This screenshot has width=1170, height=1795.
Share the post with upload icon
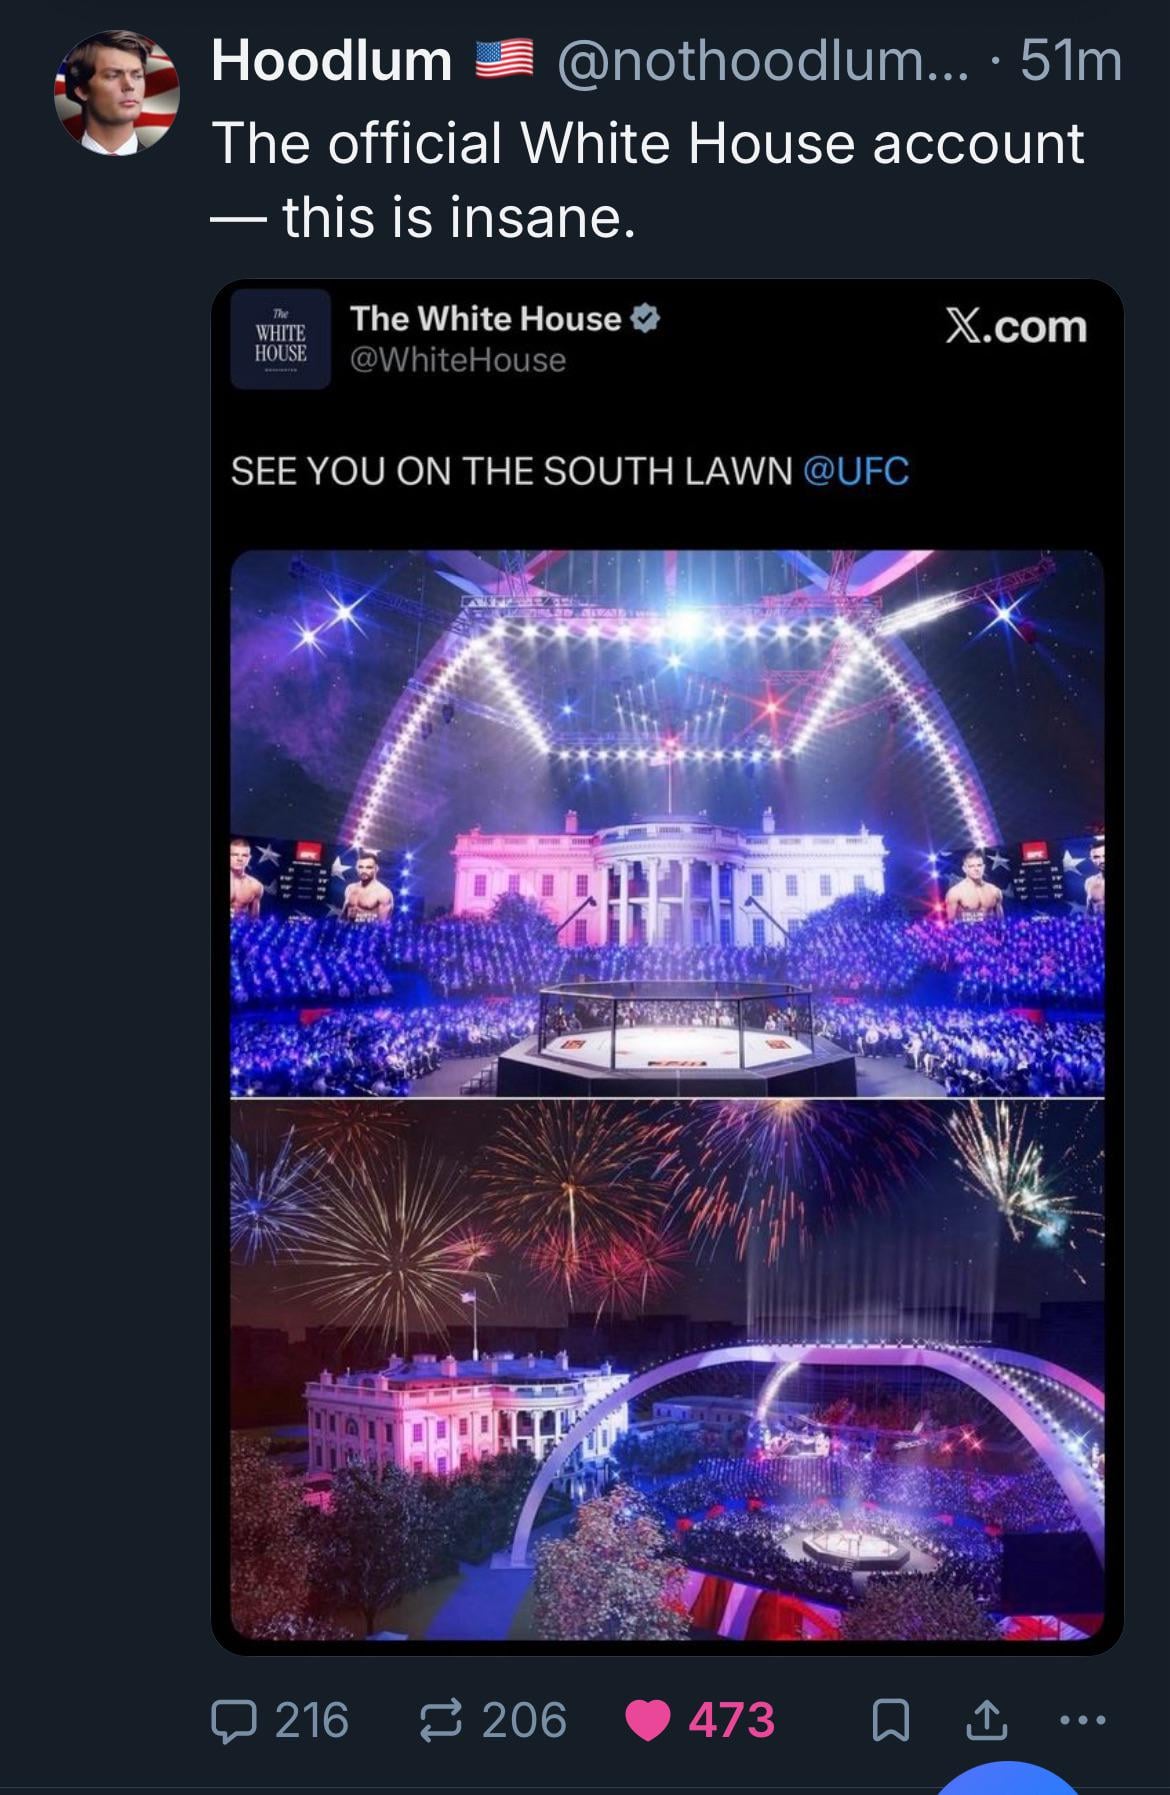point(986,1720)
